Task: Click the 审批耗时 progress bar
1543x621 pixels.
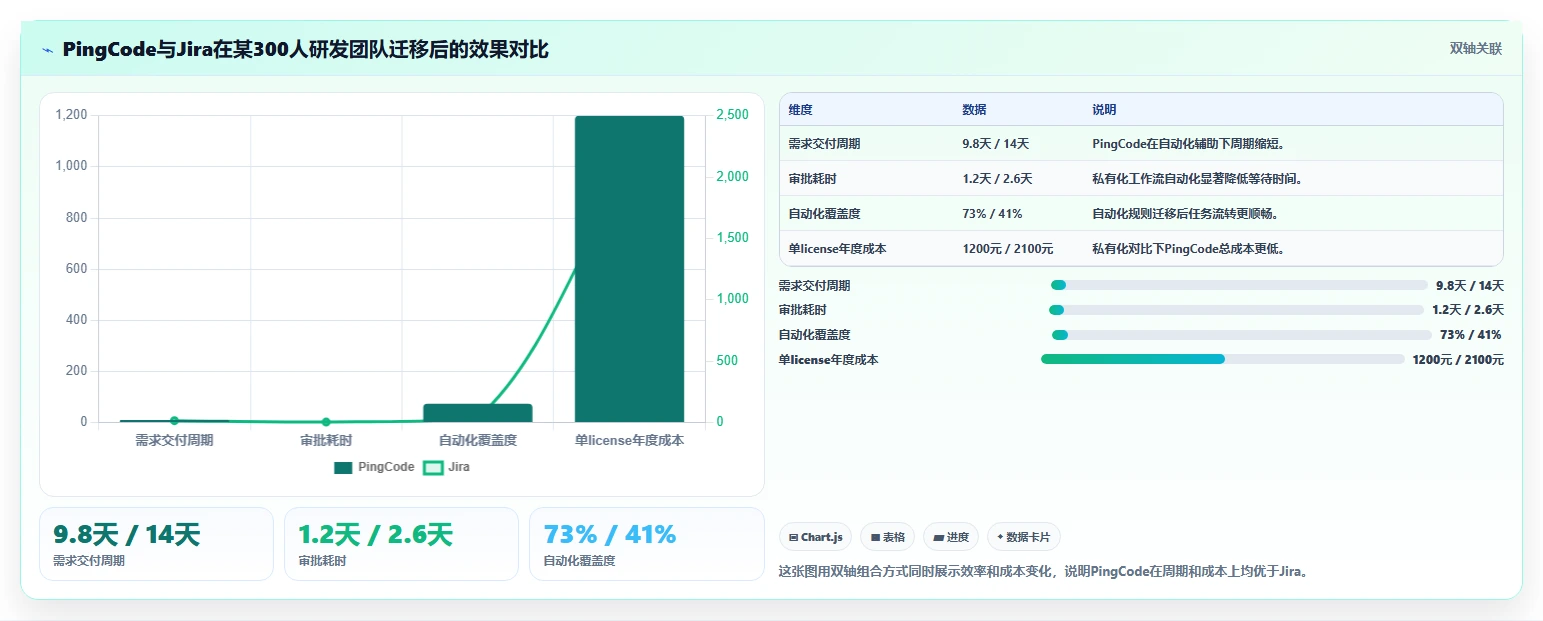Action: [1237, 310]
